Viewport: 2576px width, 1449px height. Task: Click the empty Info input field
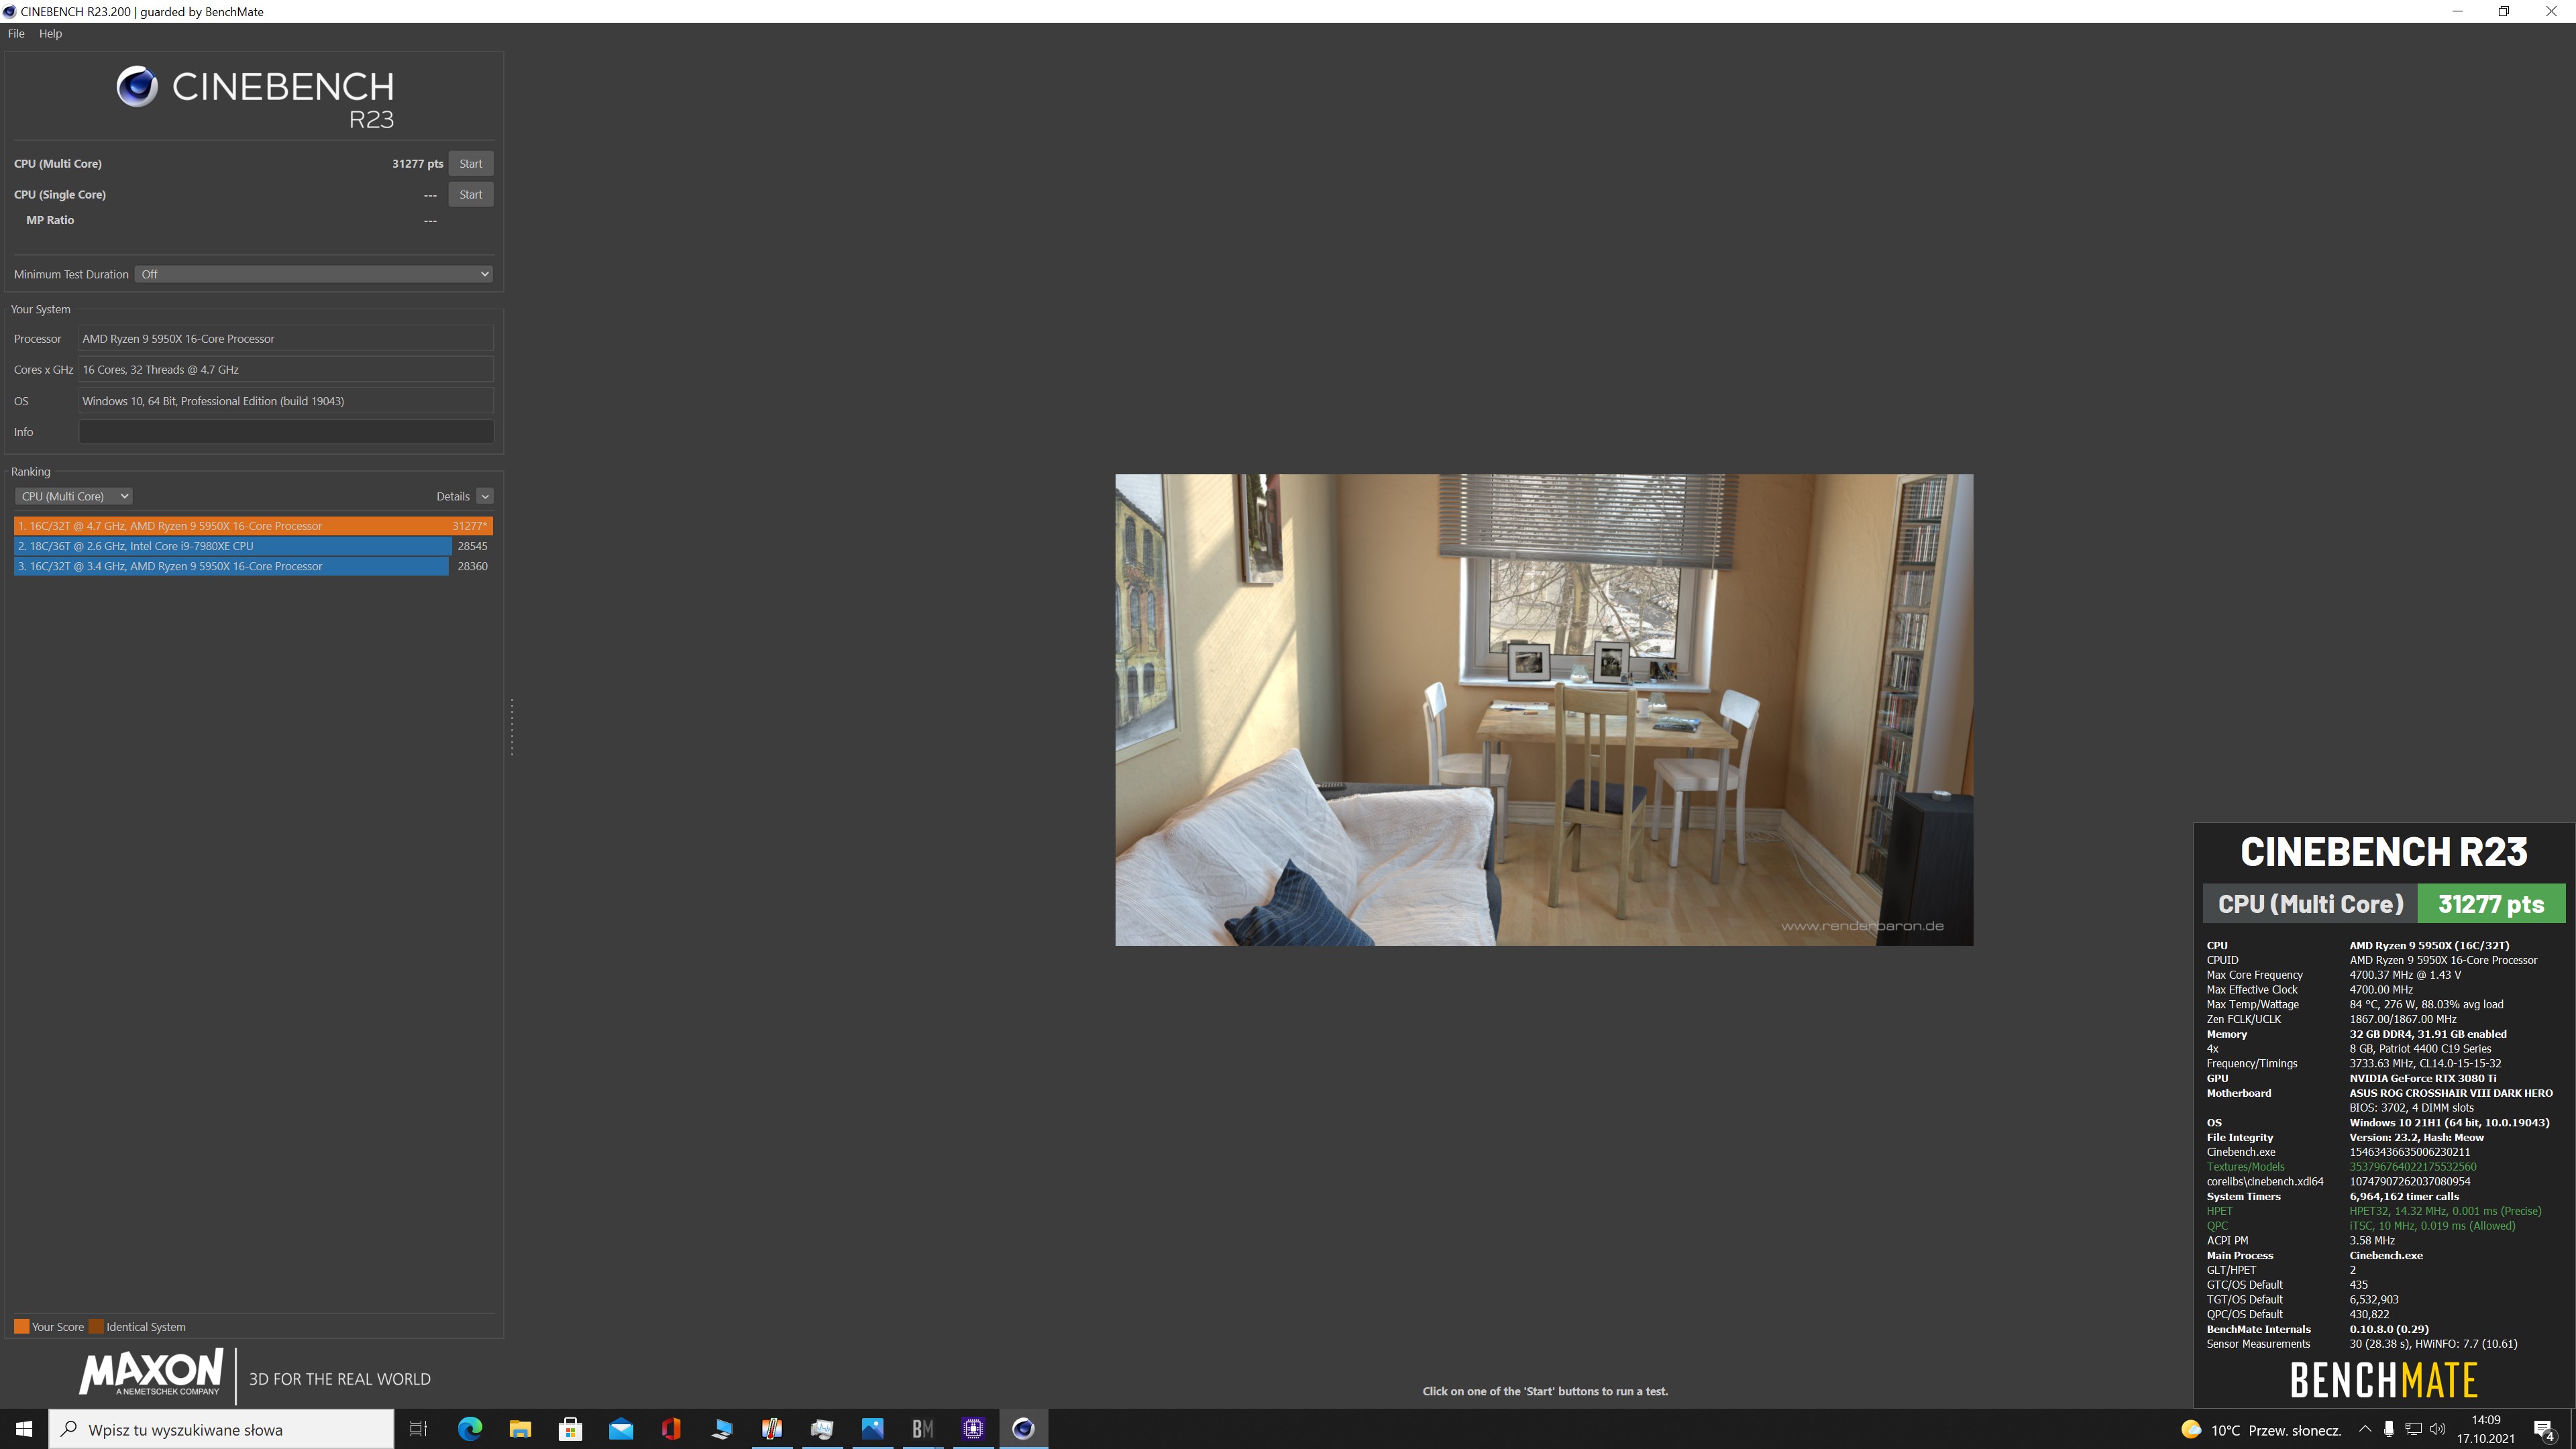(x=286, y=432)
